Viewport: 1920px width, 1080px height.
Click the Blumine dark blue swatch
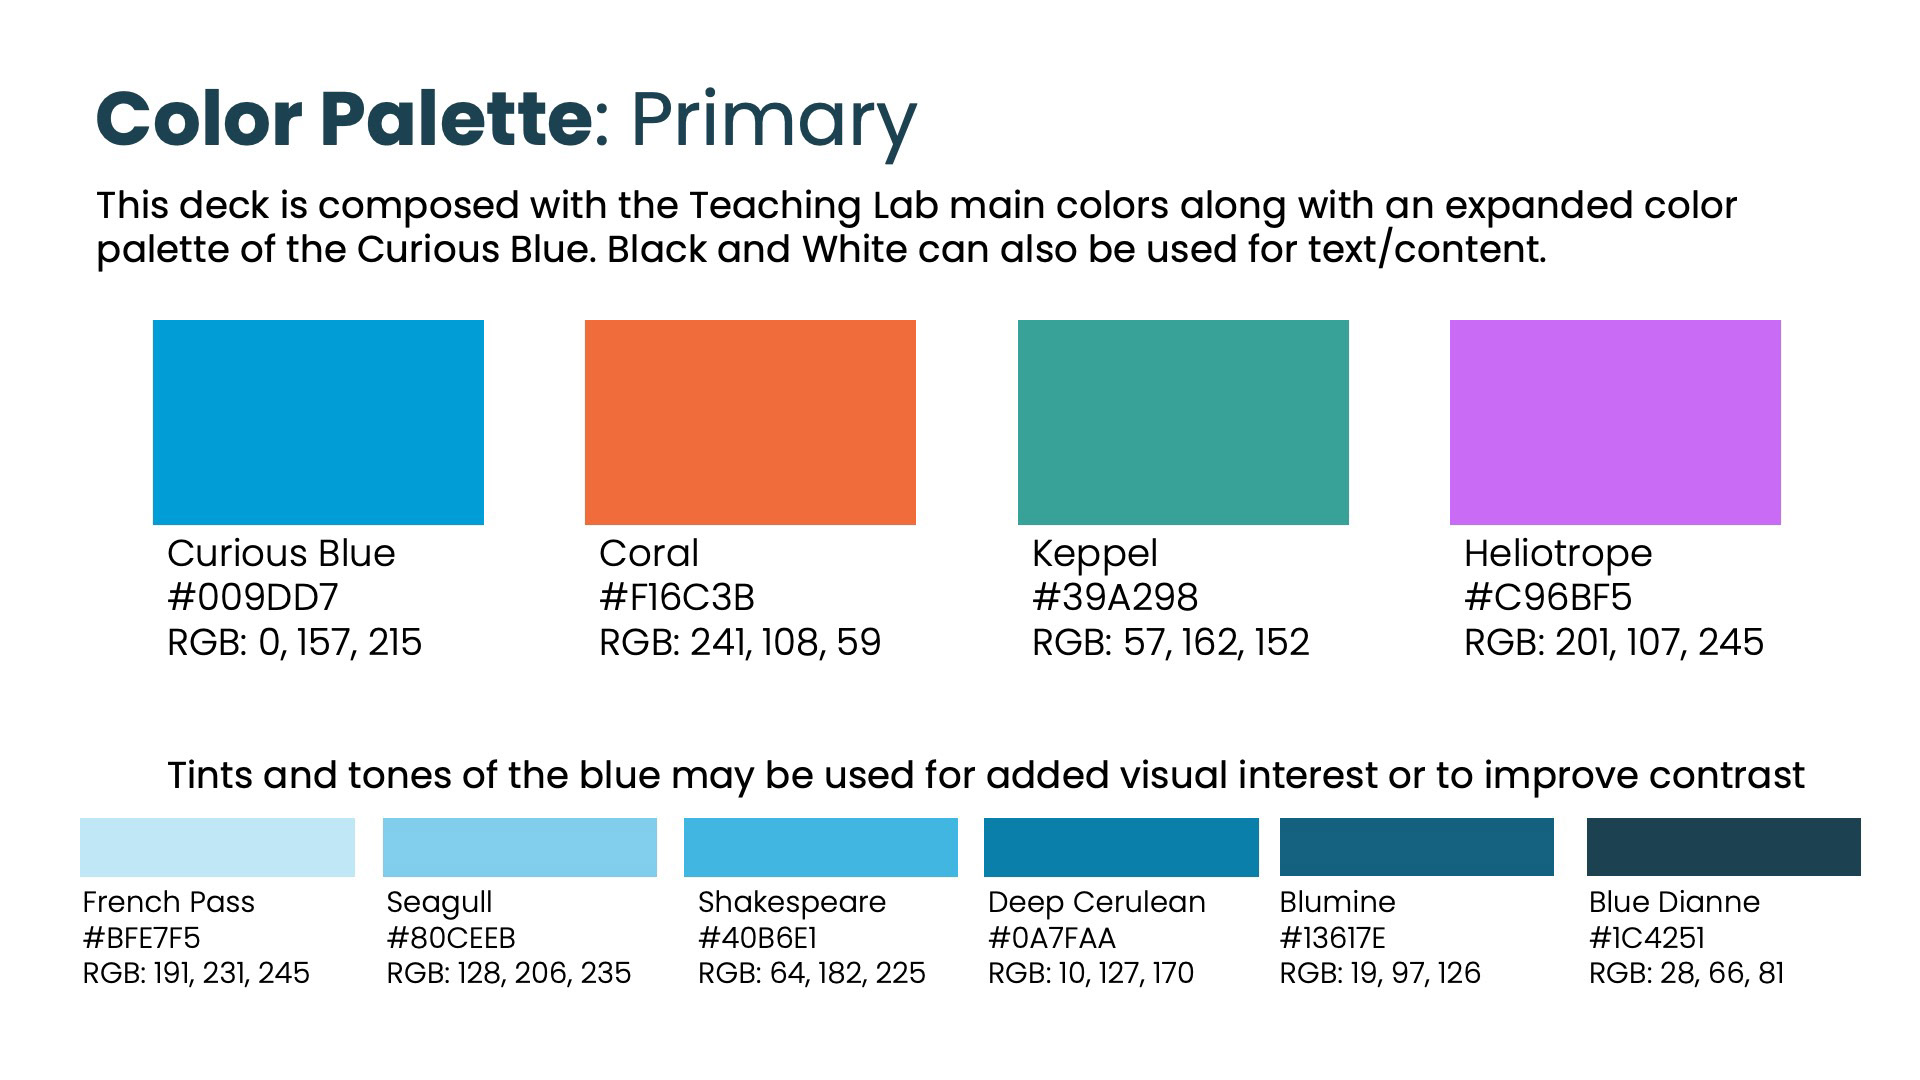pos(1417,847)
